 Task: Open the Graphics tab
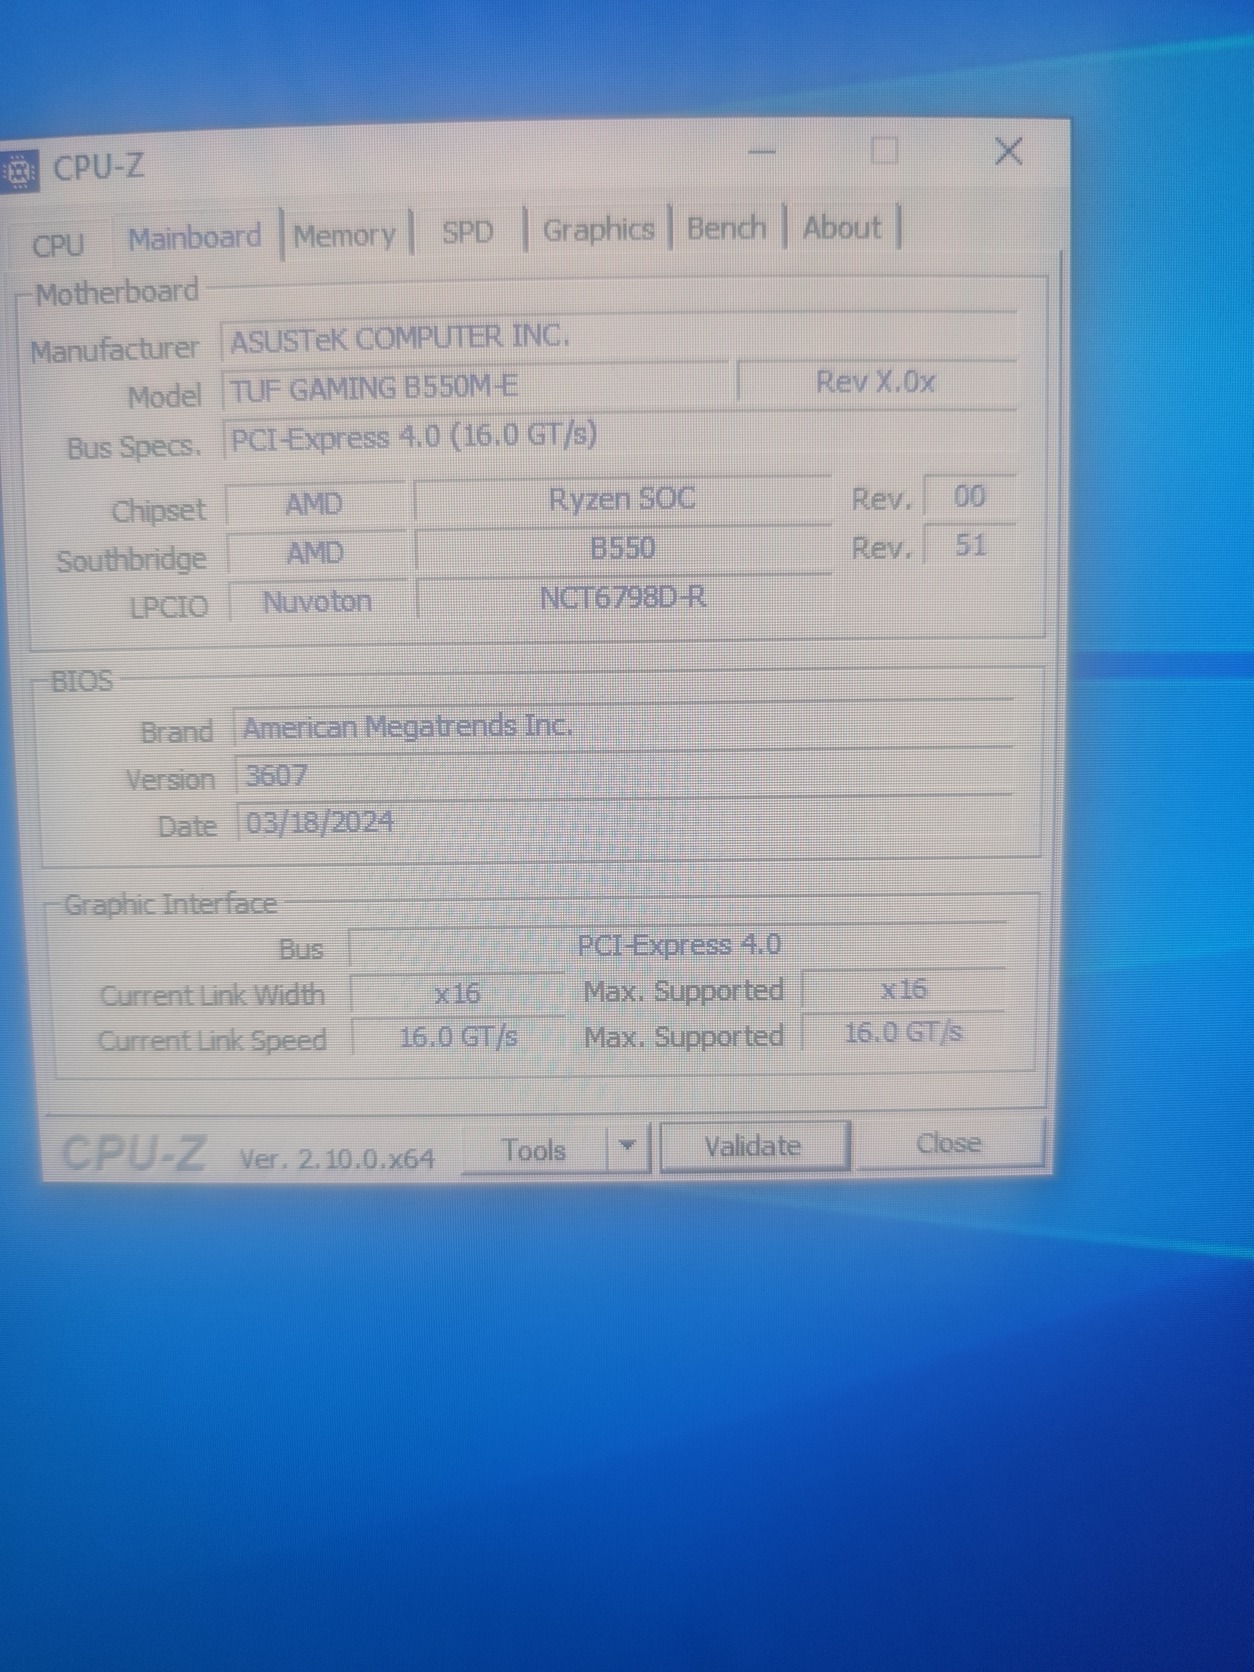tap(598, 229)
